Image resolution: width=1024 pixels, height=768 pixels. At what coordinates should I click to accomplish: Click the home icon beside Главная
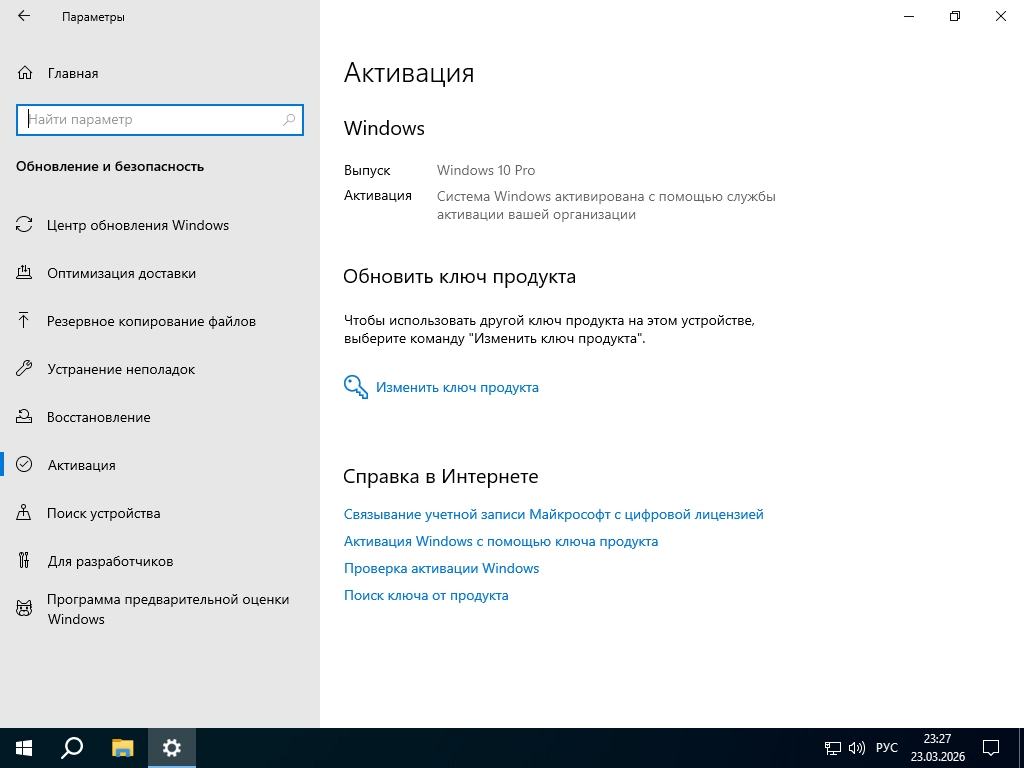coord(25,72)
